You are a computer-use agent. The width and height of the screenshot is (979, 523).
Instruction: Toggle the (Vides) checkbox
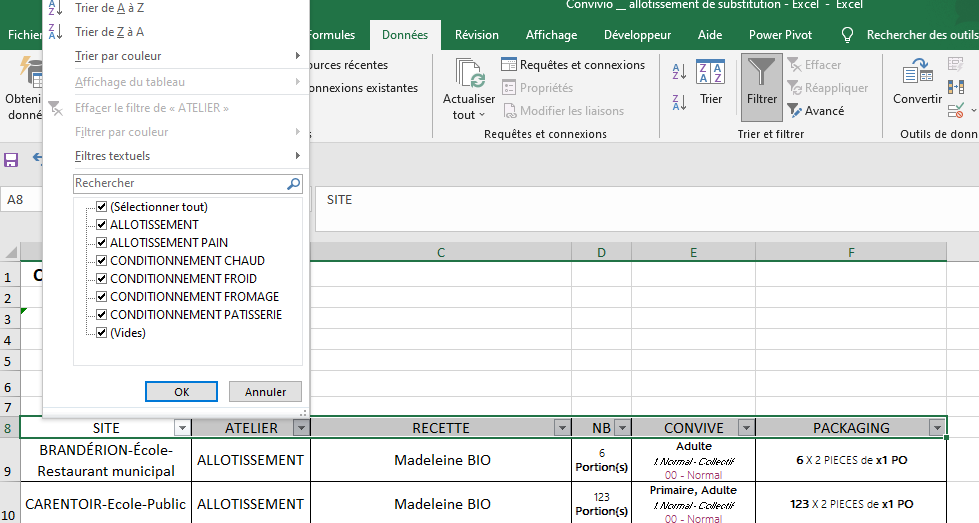tap(101, 333)
